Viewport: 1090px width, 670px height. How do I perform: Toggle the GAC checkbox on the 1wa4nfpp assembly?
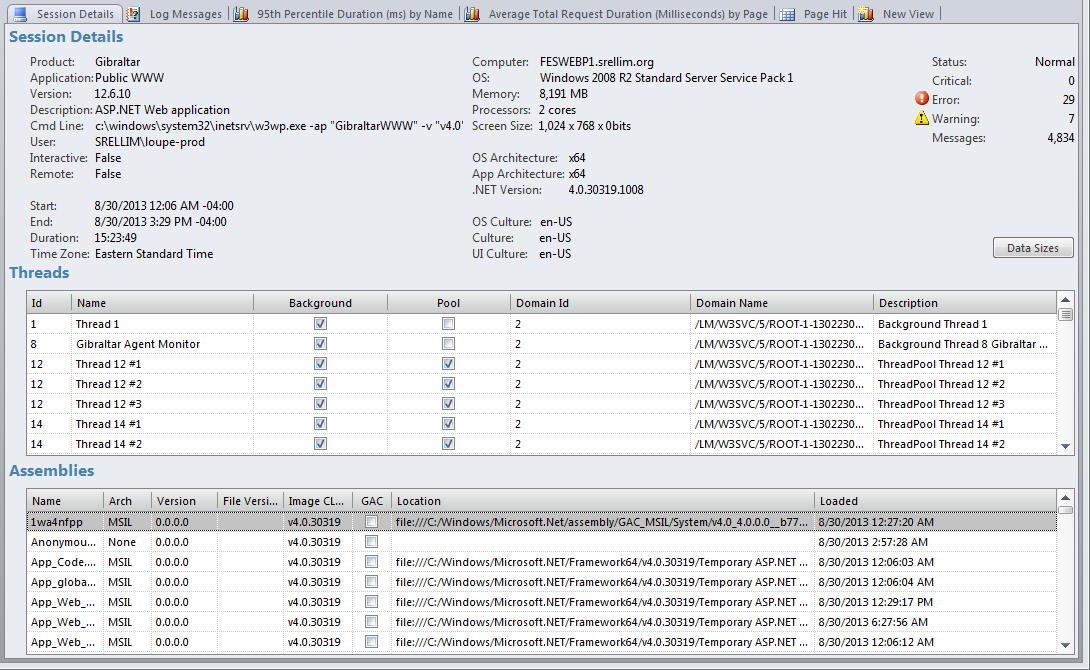370,521
